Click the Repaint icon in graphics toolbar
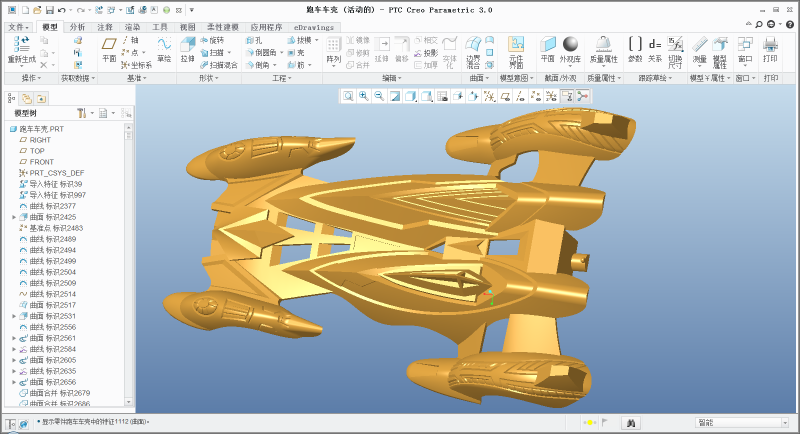 pyautogui.click(x=394, y=96)
